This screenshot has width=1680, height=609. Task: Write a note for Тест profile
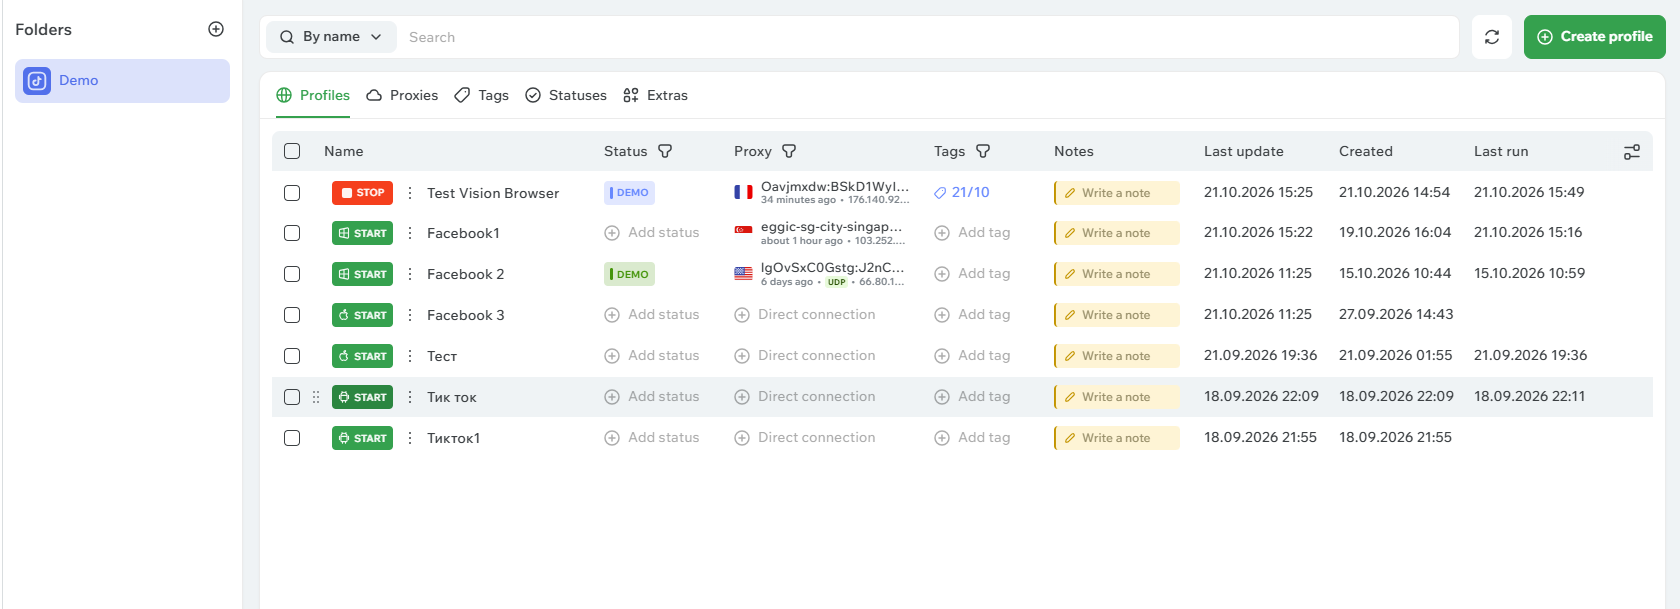coord(1117,356)
